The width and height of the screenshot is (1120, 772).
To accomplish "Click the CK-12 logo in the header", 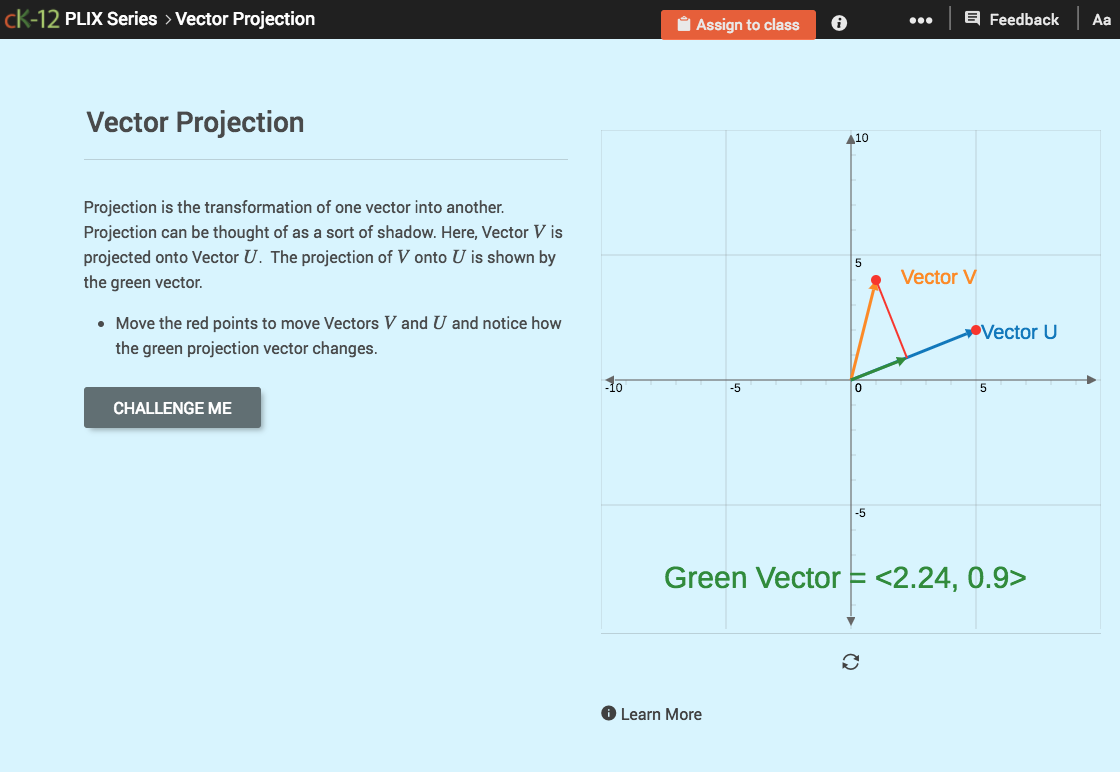I will click(x=31, y=18).
